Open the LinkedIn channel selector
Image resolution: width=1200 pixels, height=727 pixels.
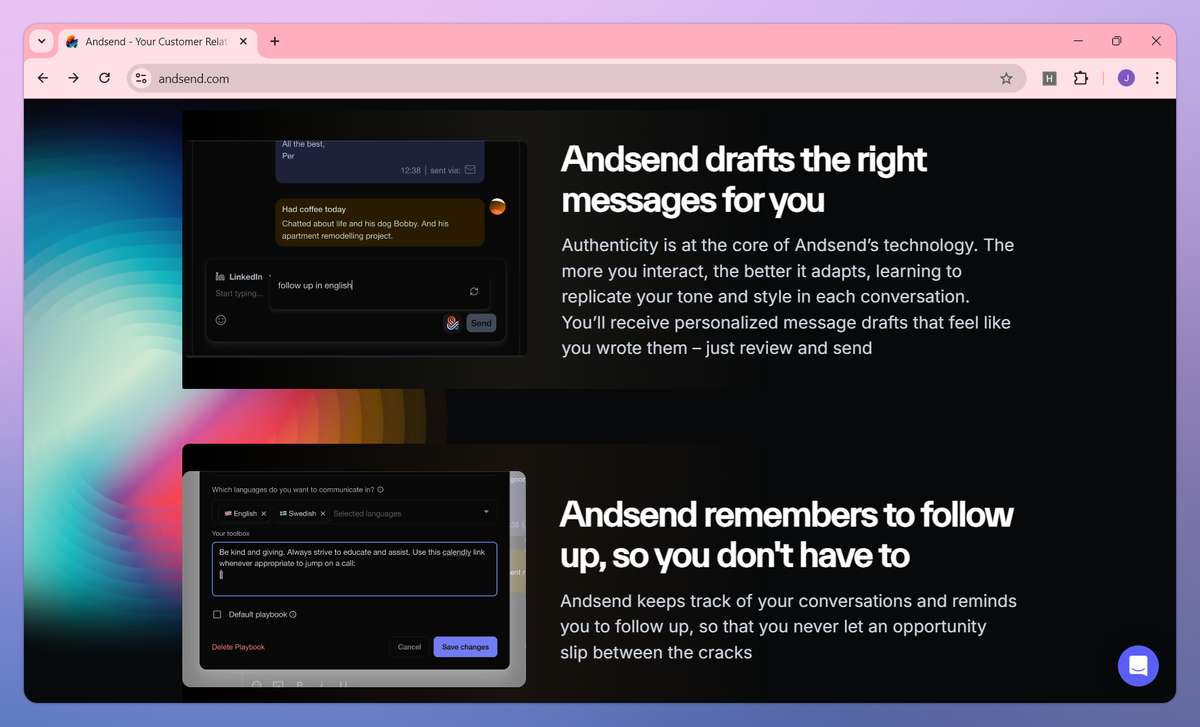point(241,276)
